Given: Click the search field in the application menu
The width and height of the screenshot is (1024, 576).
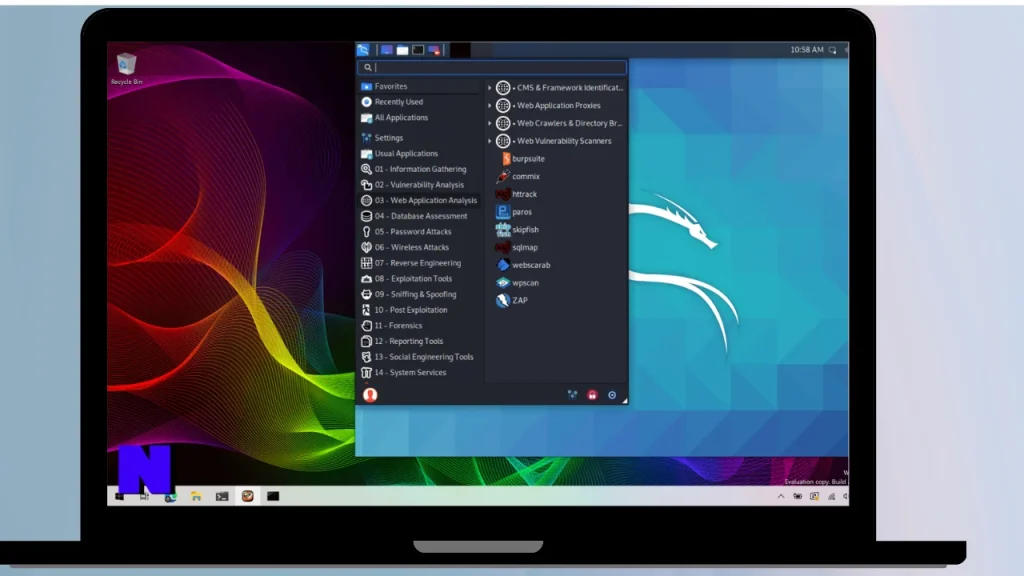Looking at the screenshot, I should pos(492,67).
